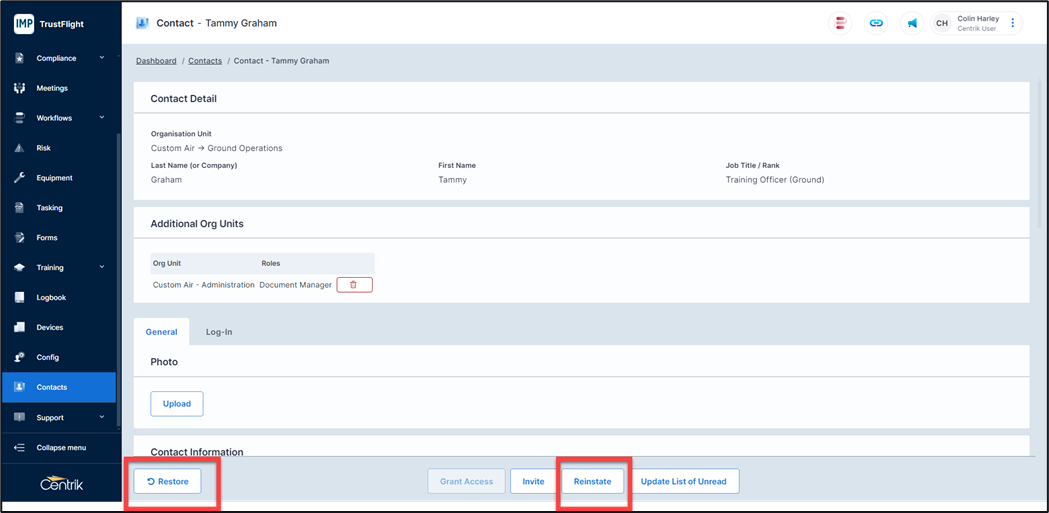Screen dimensions: 1049x513
Task: Click the Reinstate button
Action: click(592, 481)
